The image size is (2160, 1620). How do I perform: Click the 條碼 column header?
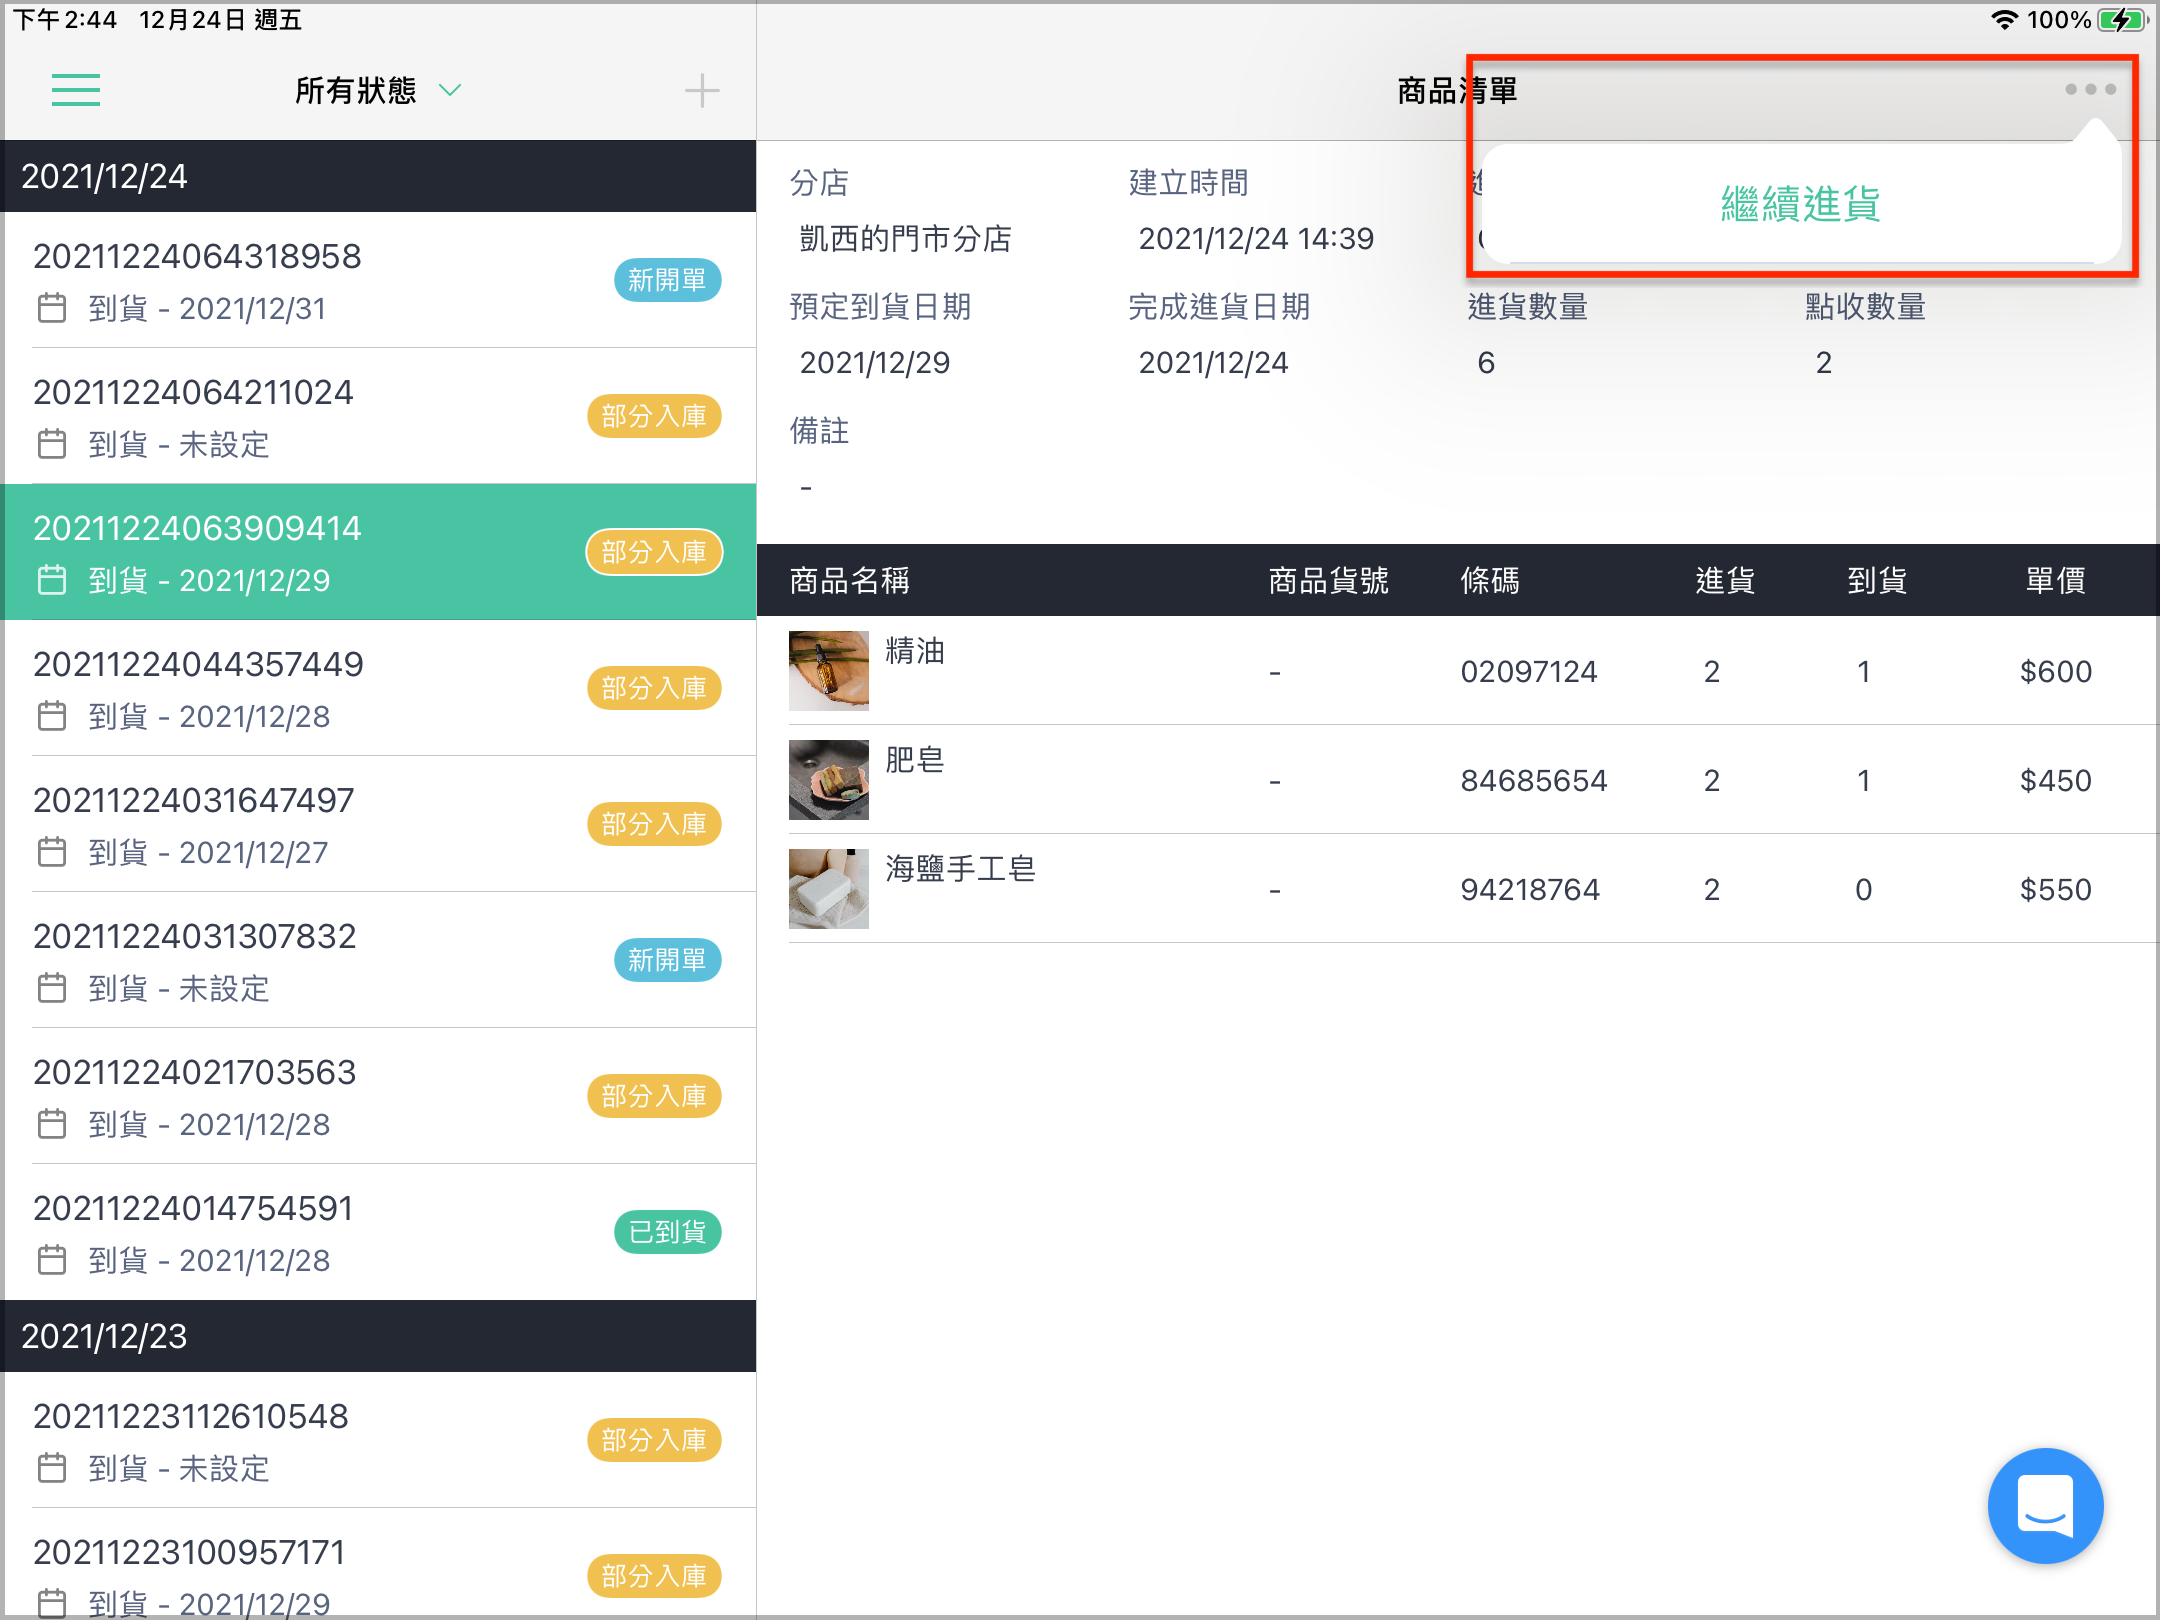point(1490,580)
